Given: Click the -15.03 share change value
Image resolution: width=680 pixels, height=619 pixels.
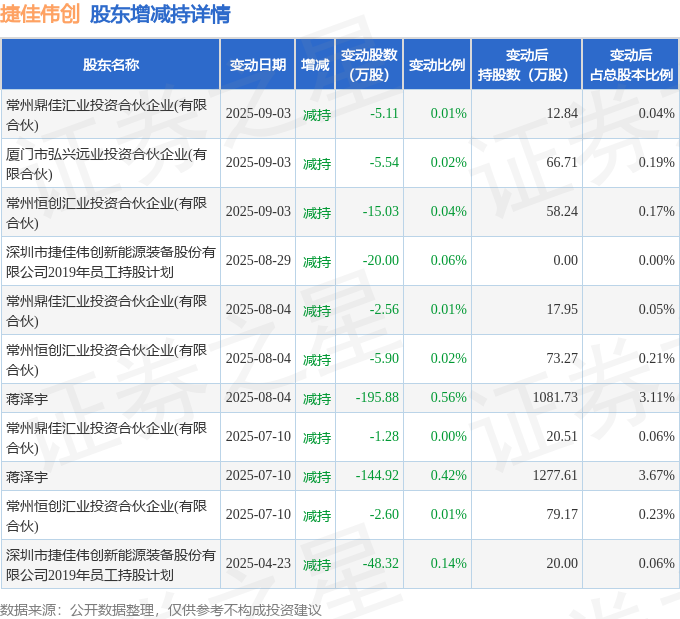Looking at the screenshot, I should (x=381, y=211).
